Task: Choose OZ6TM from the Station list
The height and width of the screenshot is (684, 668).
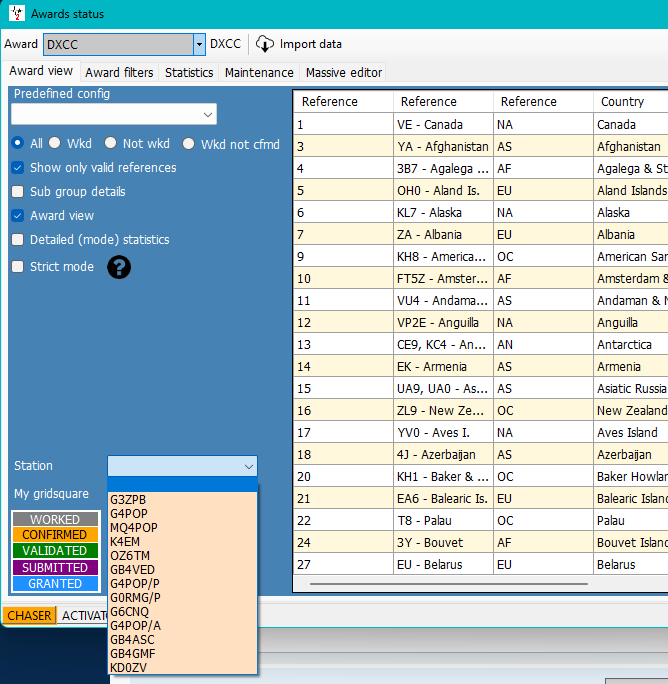Action: [182, 555]
